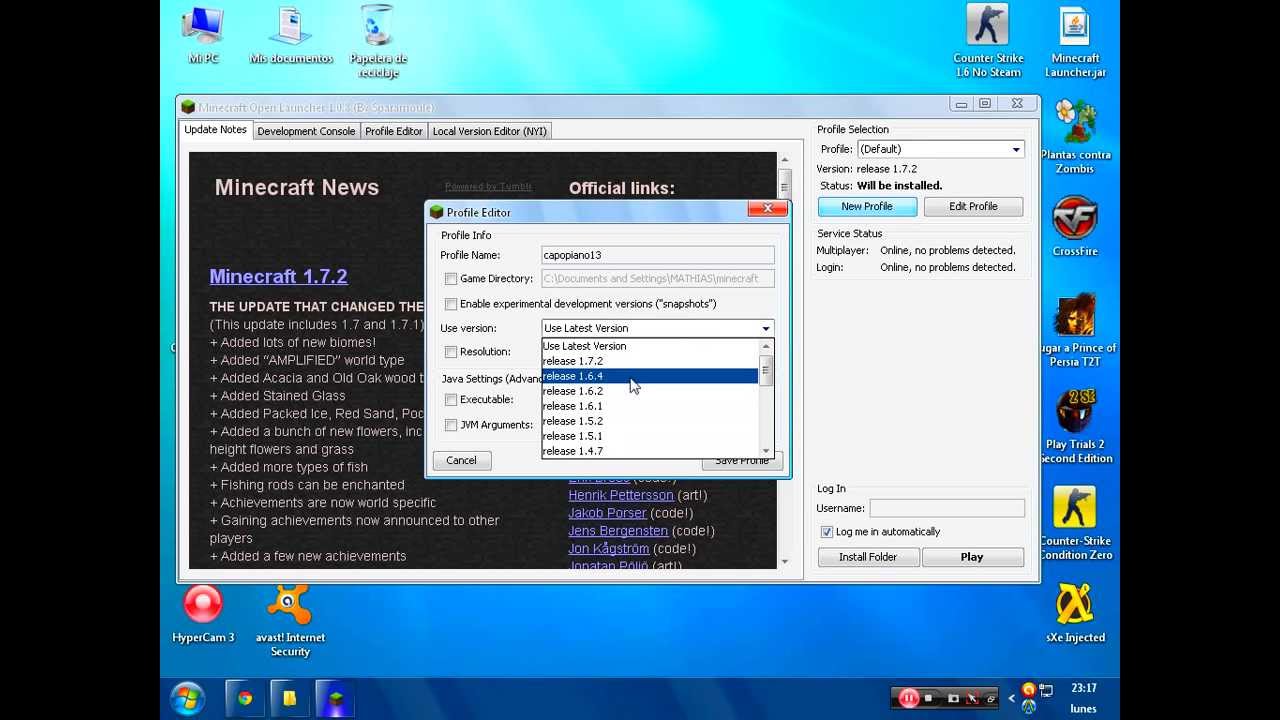Pause recording with the HyperCam red button
The height and width of the screenshot is (720, 1280).
point(908,698)
